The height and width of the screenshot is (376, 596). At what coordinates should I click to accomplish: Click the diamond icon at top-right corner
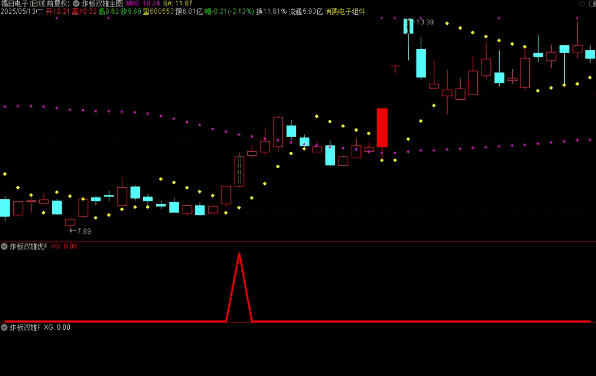click(x=582, y=4)
